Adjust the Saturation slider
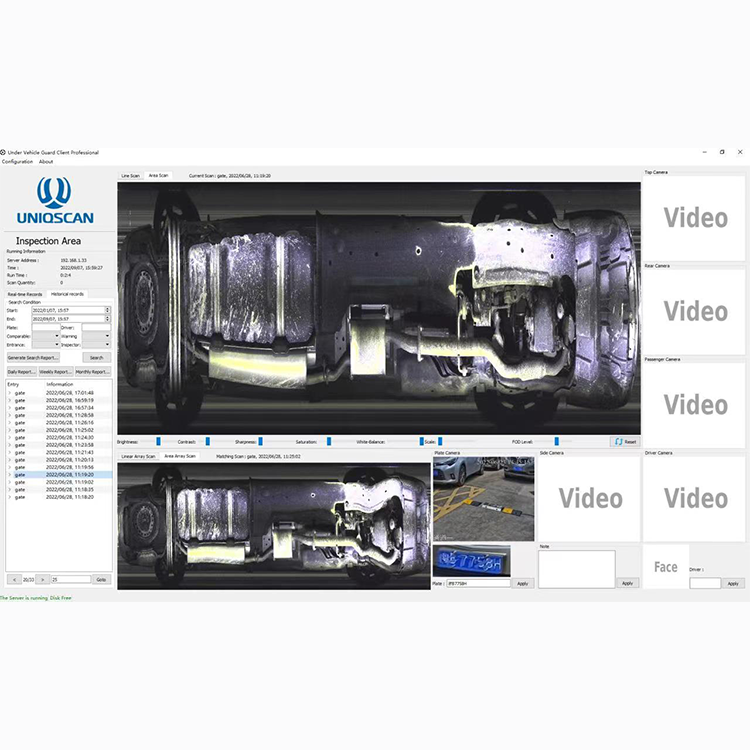 pyautogui.click(x=329, y=441)
